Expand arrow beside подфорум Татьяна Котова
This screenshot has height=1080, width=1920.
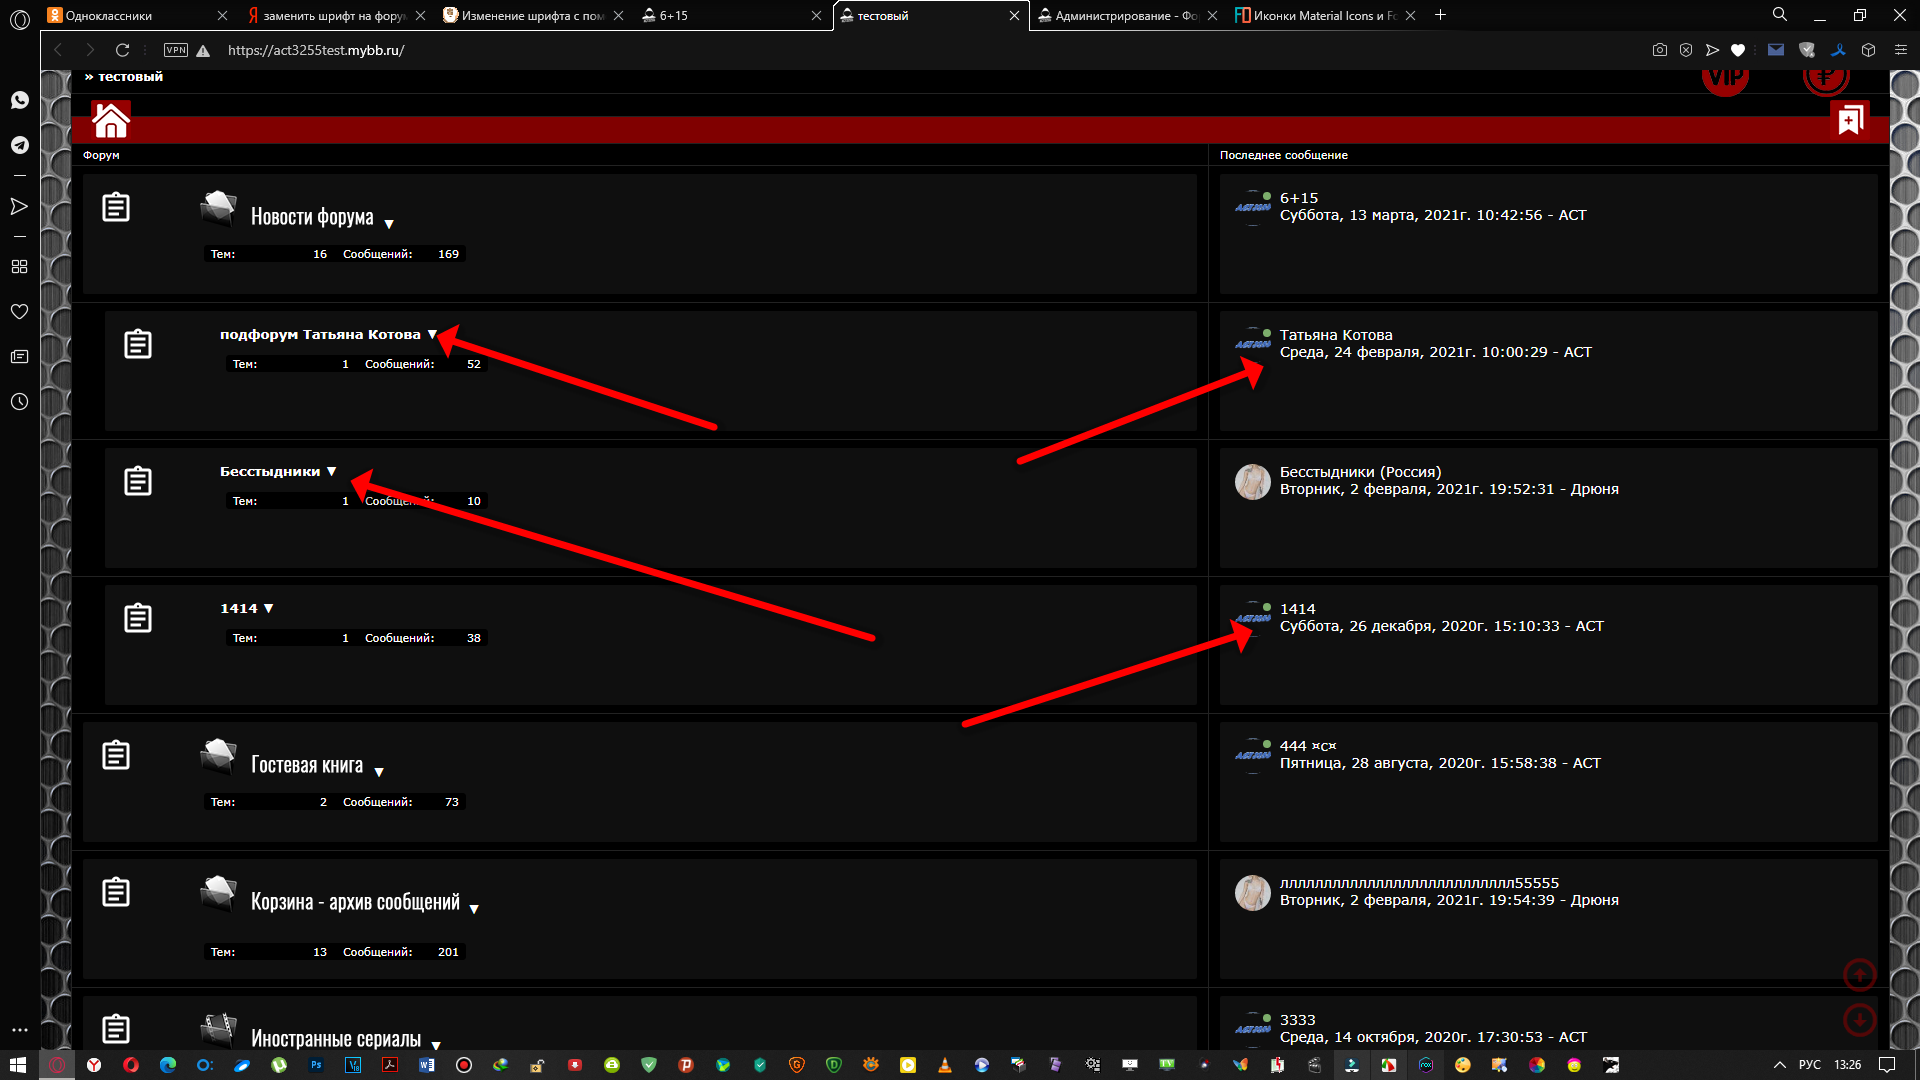432,335
